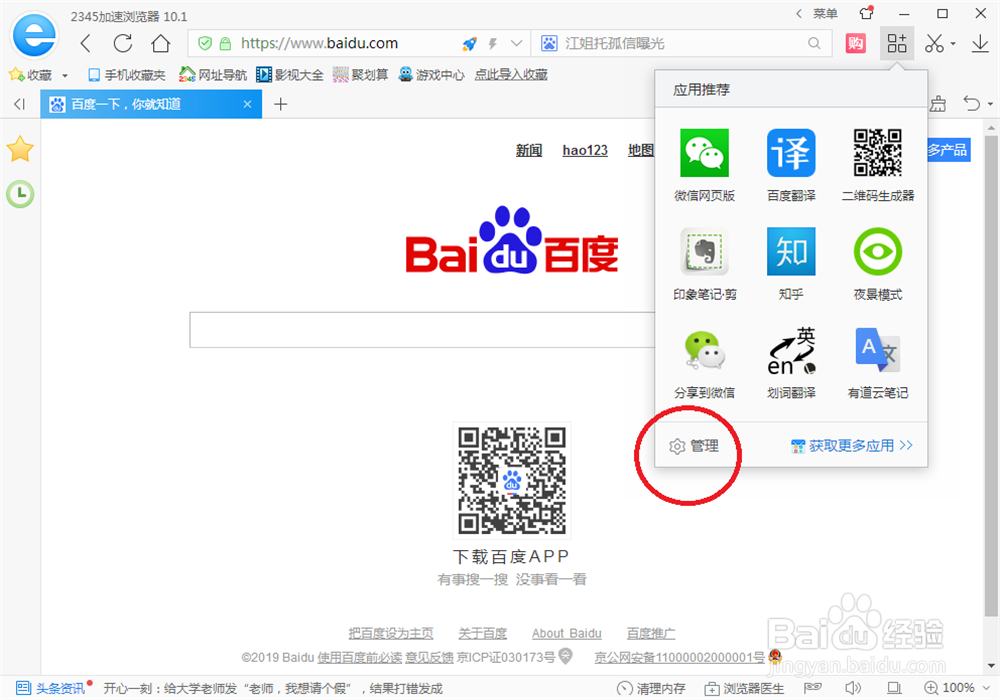Open 浏览器医生 in status bar
This screenshot has width=1000, height=700.
[744, 688]
